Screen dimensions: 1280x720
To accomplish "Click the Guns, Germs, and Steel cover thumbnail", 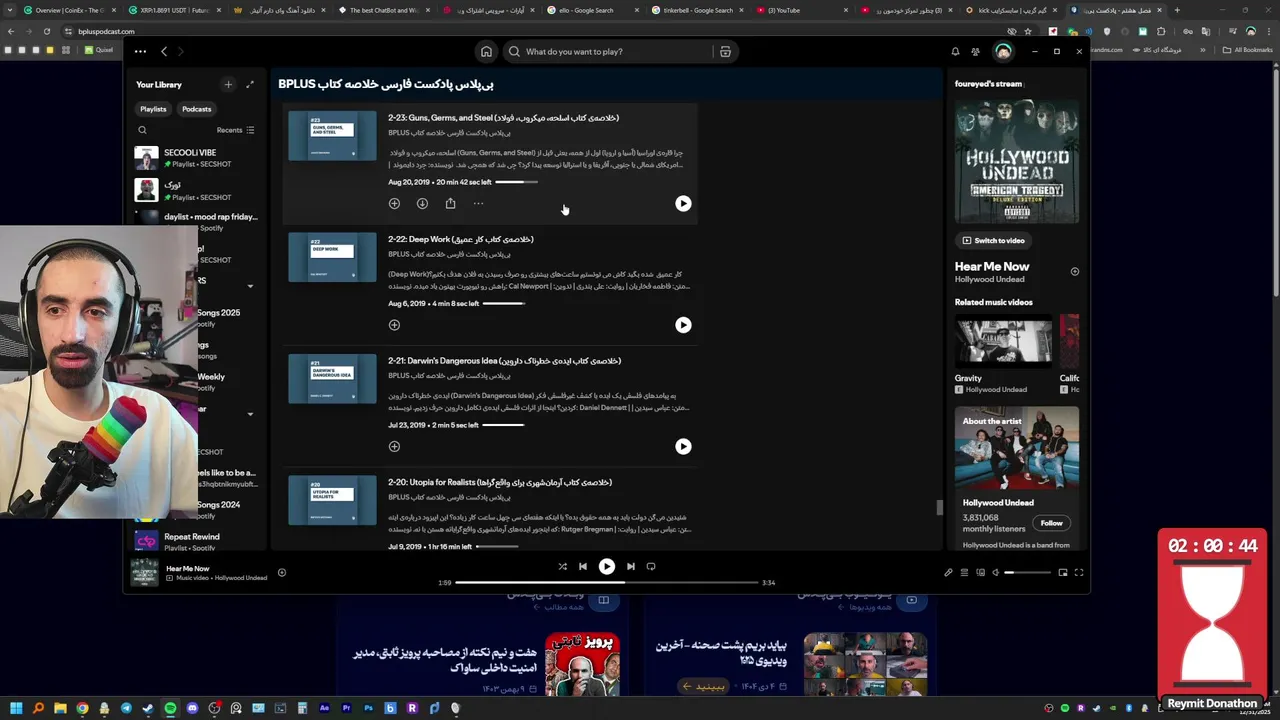I will point(332,135).
